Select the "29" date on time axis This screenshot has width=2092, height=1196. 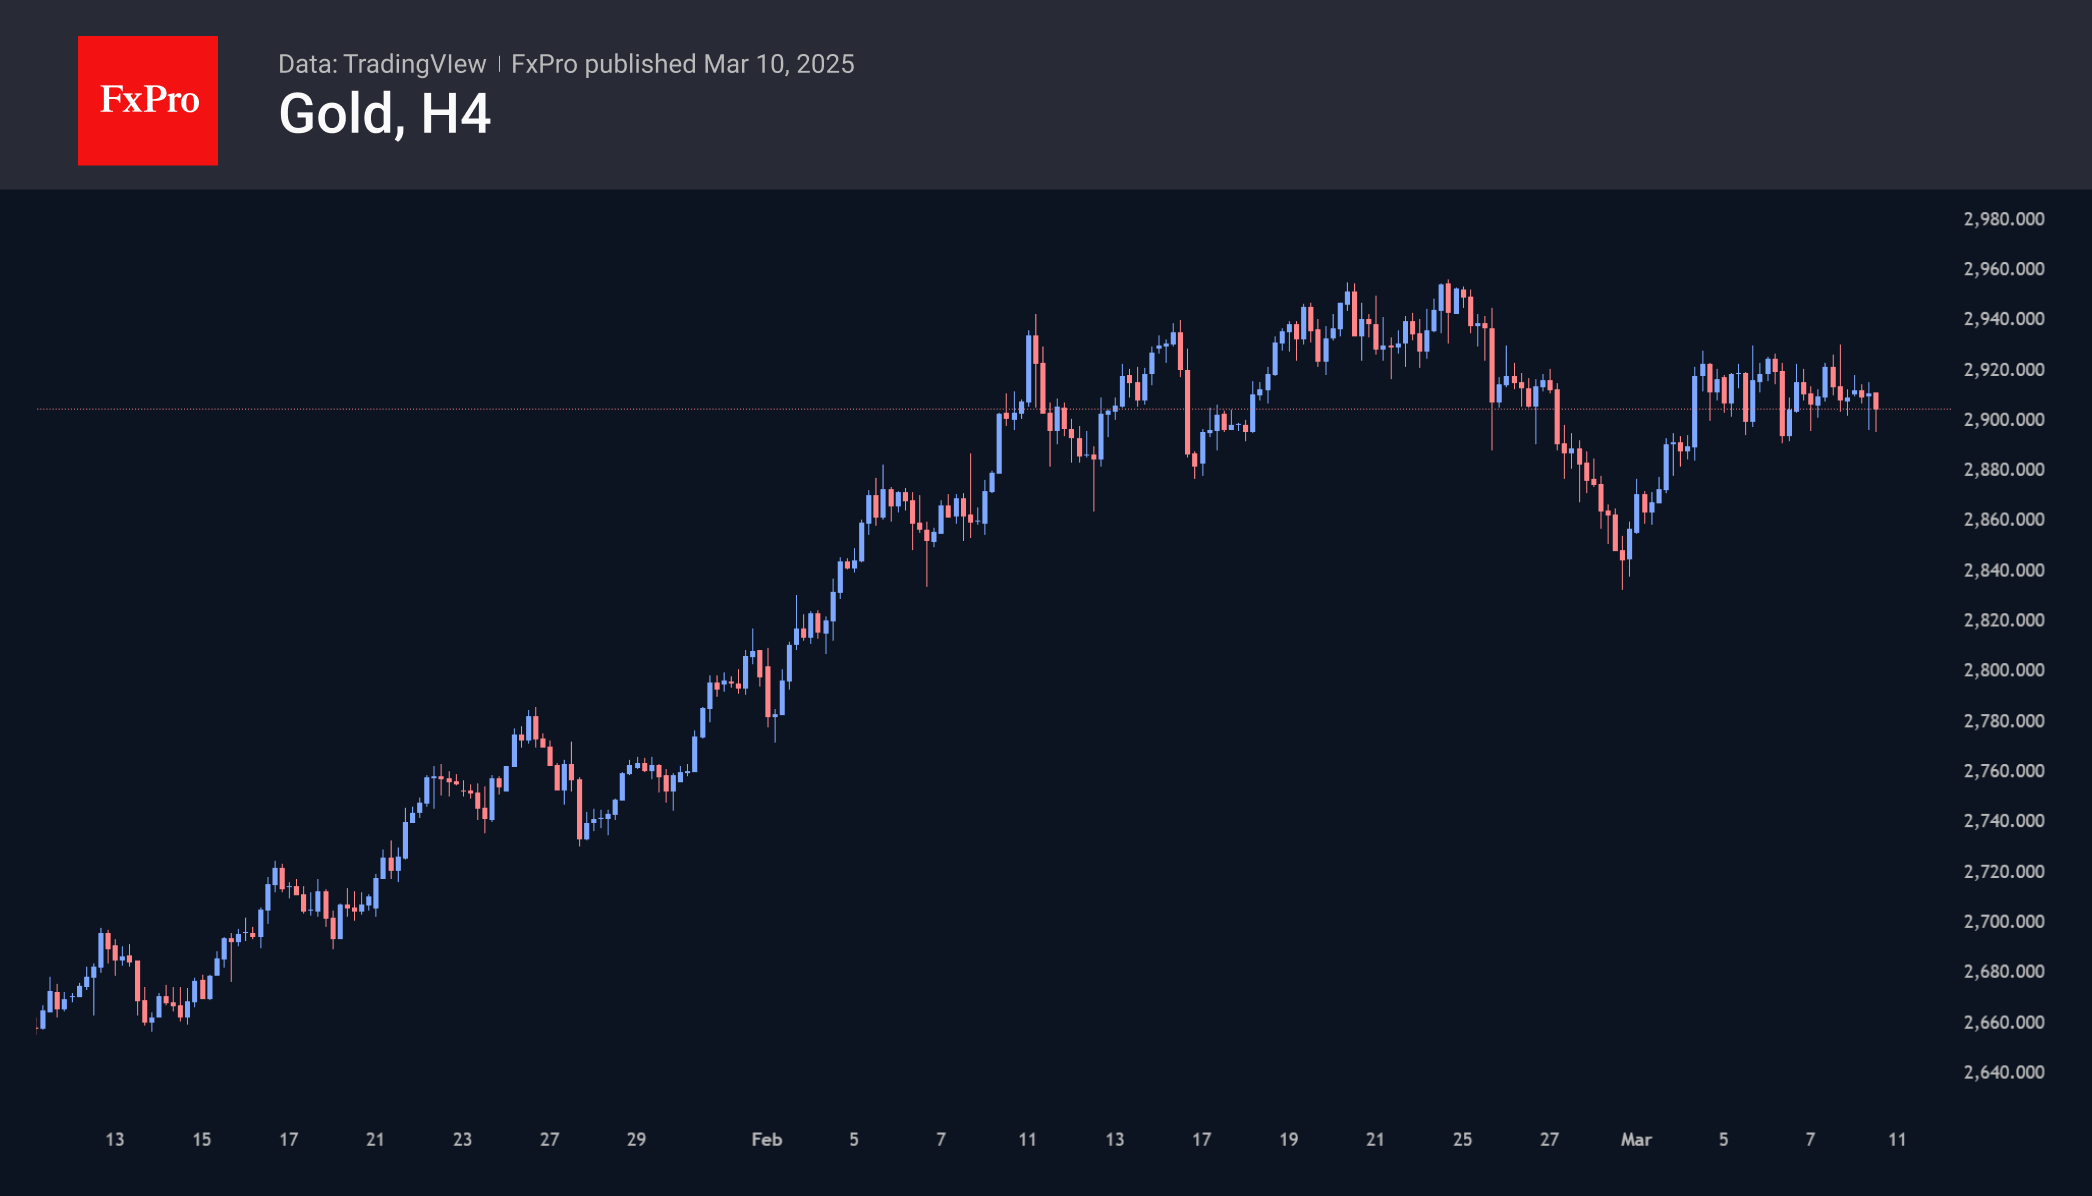pos(636,1139)
